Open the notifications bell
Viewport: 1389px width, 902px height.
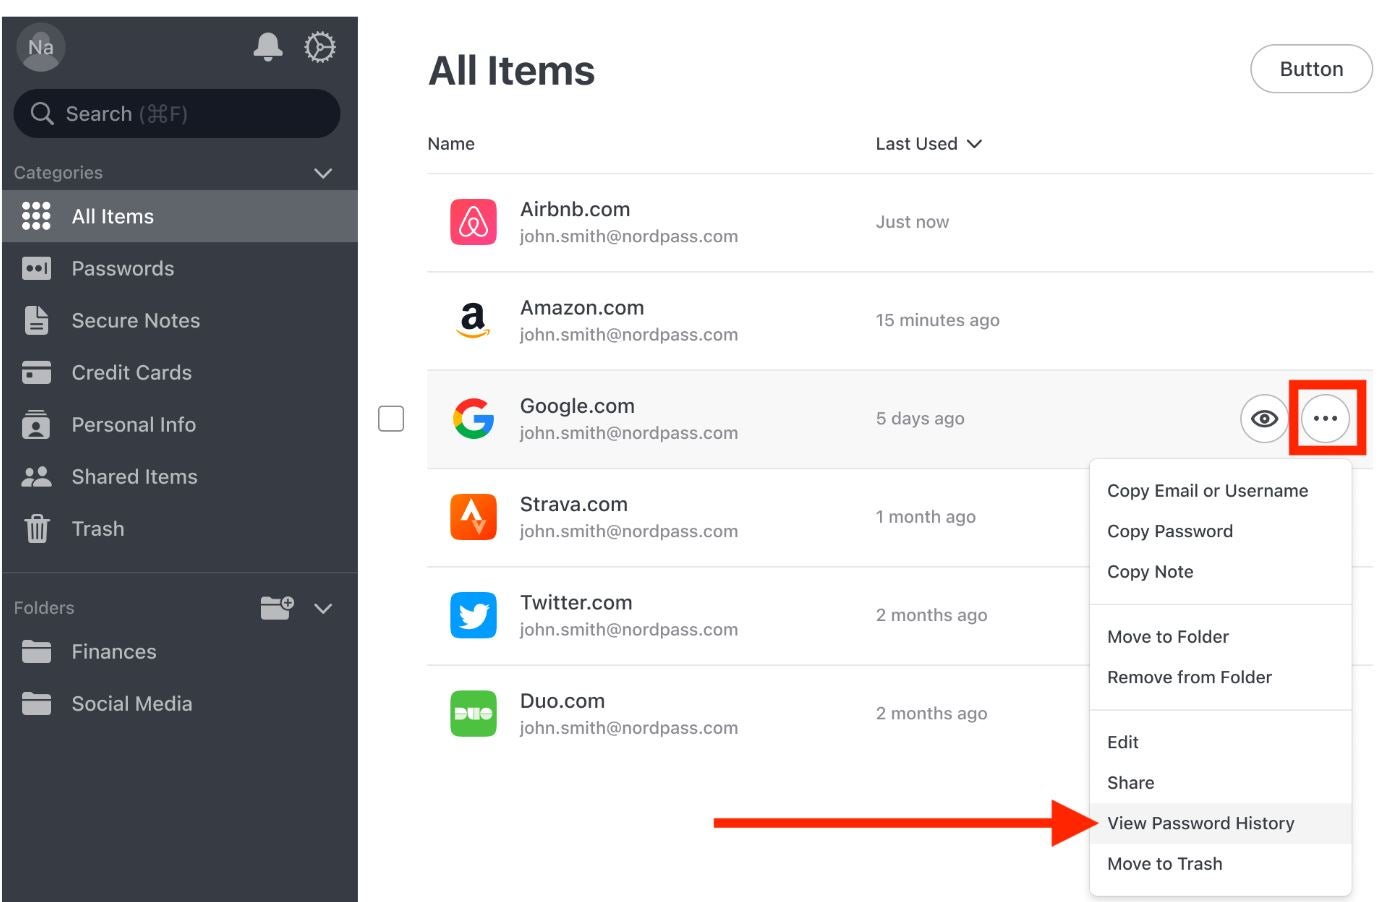[267, 46]
